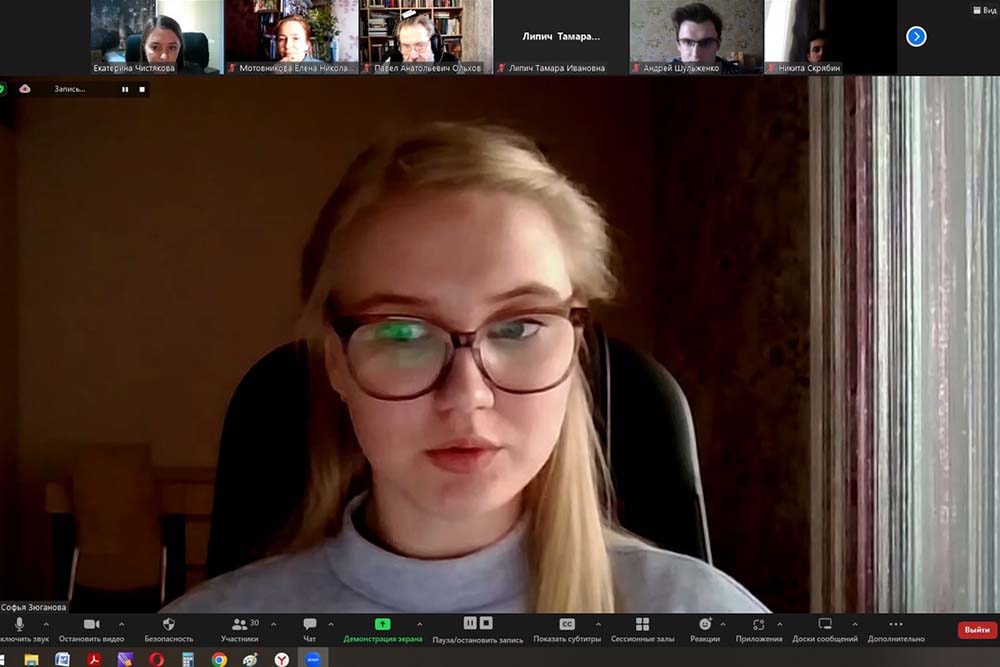Show captions via the CC icon
The height and width of the screenshot is (667, 1000).
click(567, 624)
